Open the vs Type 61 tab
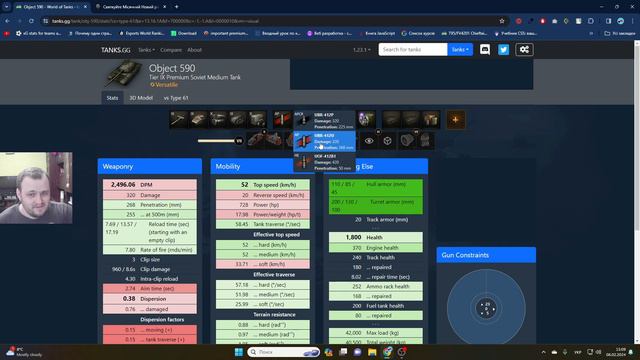The width and height of the screenshot is (640, 360). click(x=176, y=98)
